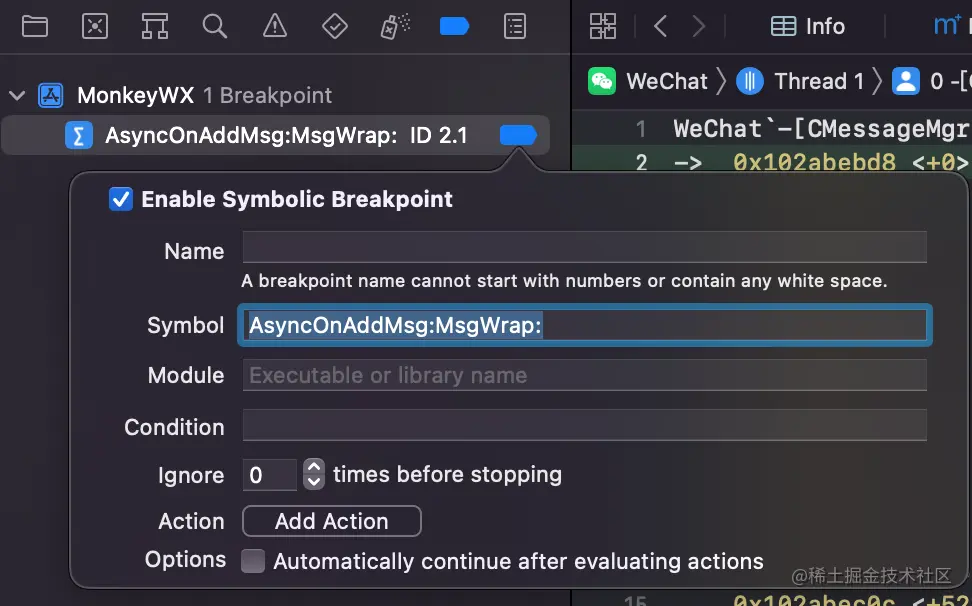Click the Module input field
Image resolution: width=972 pixels, height=606 pixels.
[x=585, y=375]
